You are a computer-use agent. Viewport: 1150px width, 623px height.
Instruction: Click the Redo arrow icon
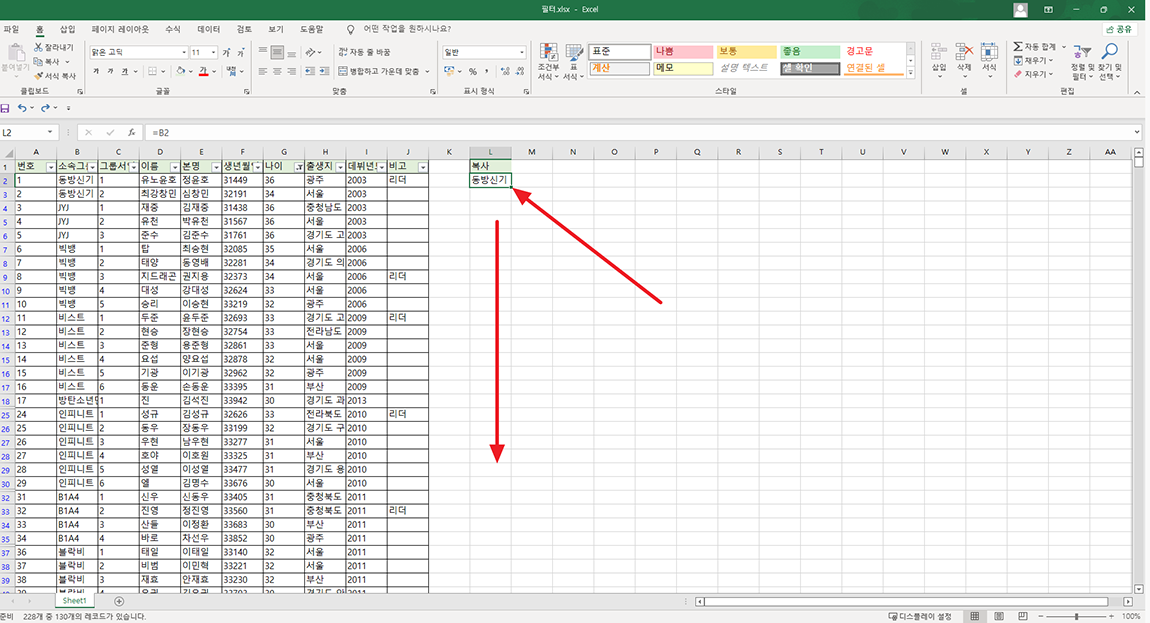[x=45, y=108]
